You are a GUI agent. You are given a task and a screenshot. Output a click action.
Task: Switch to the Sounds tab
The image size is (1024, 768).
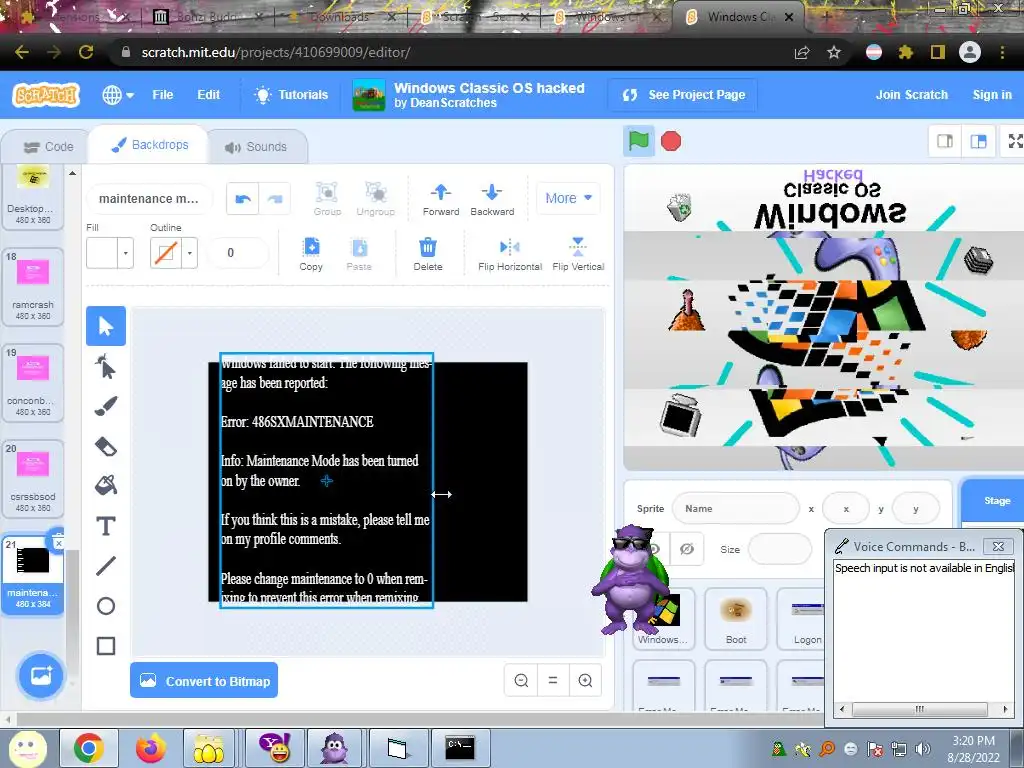pos(256,147)
